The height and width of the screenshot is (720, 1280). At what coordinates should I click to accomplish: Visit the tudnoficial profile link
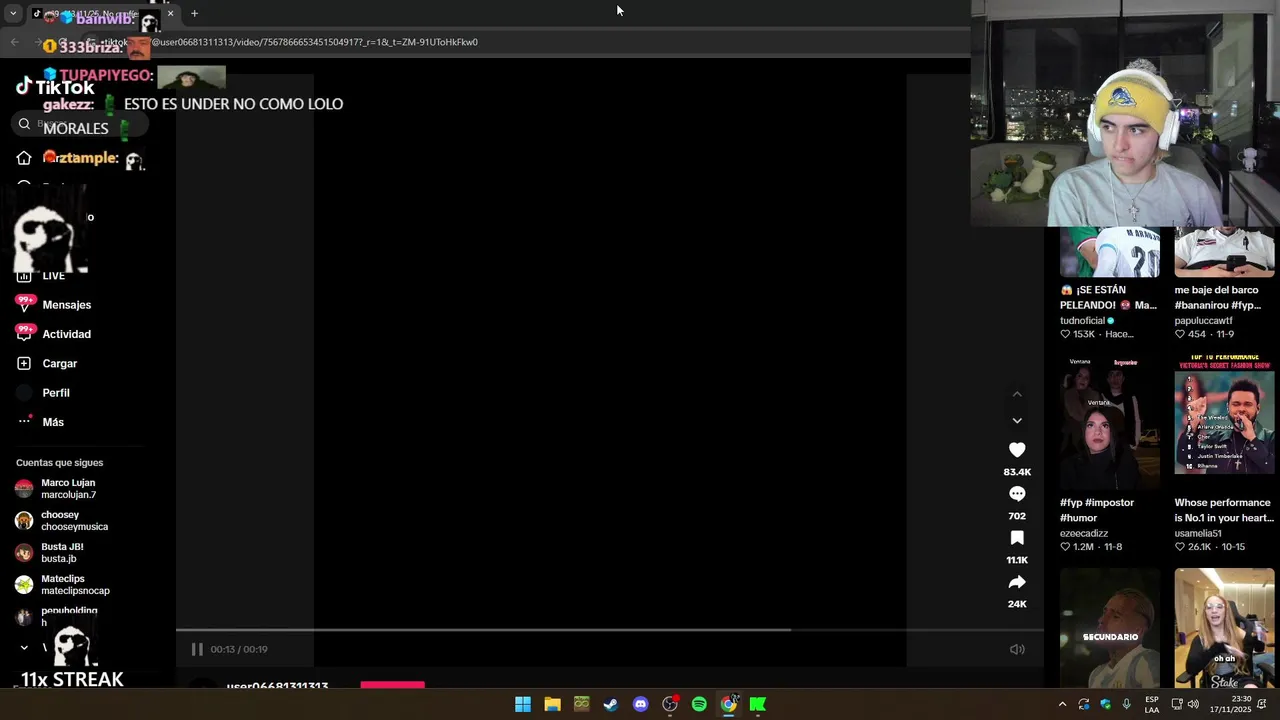click(1083, 321)
